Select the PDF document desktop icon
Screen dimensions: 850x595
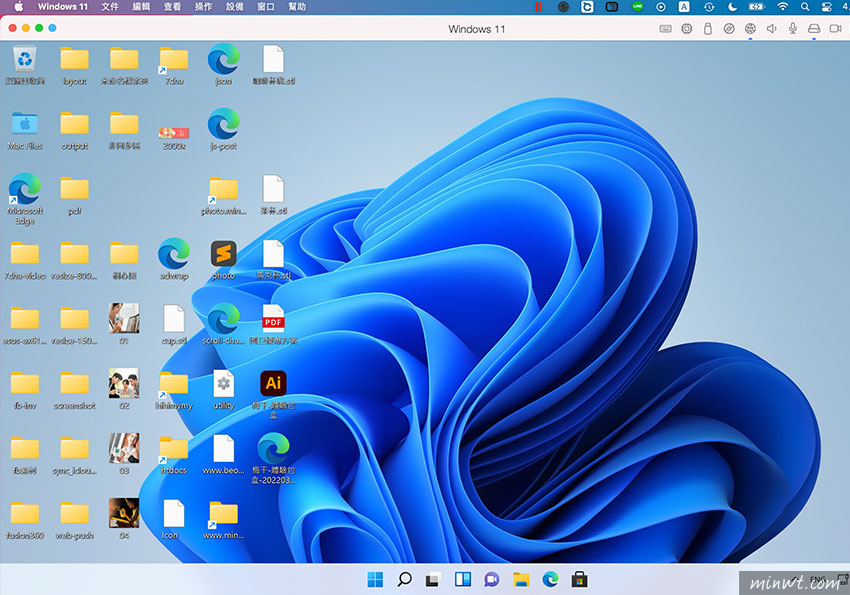coord(273,319)
